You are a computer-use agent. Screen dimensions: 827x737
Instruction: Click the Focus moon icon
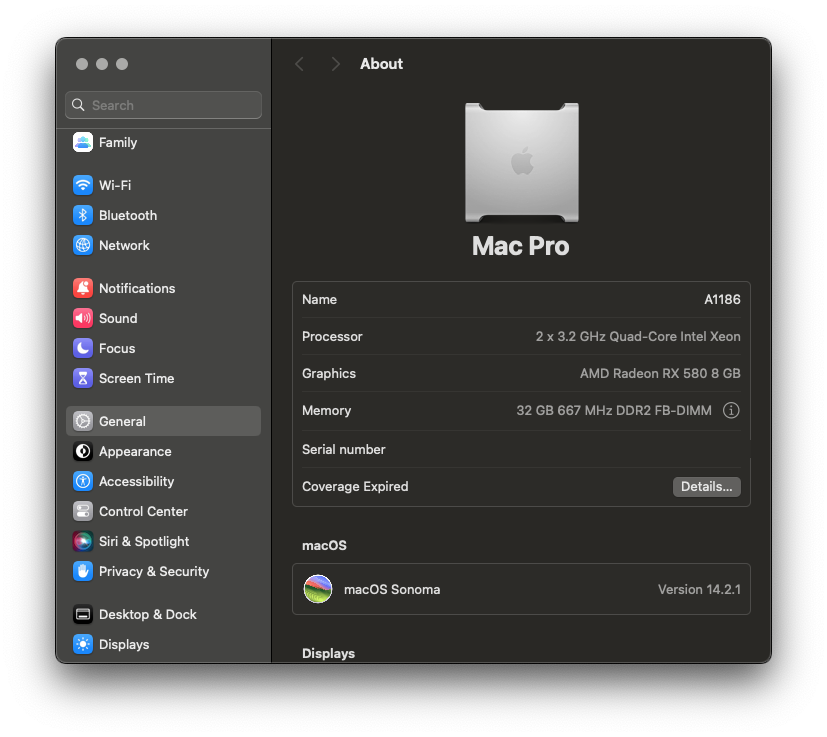83,348
